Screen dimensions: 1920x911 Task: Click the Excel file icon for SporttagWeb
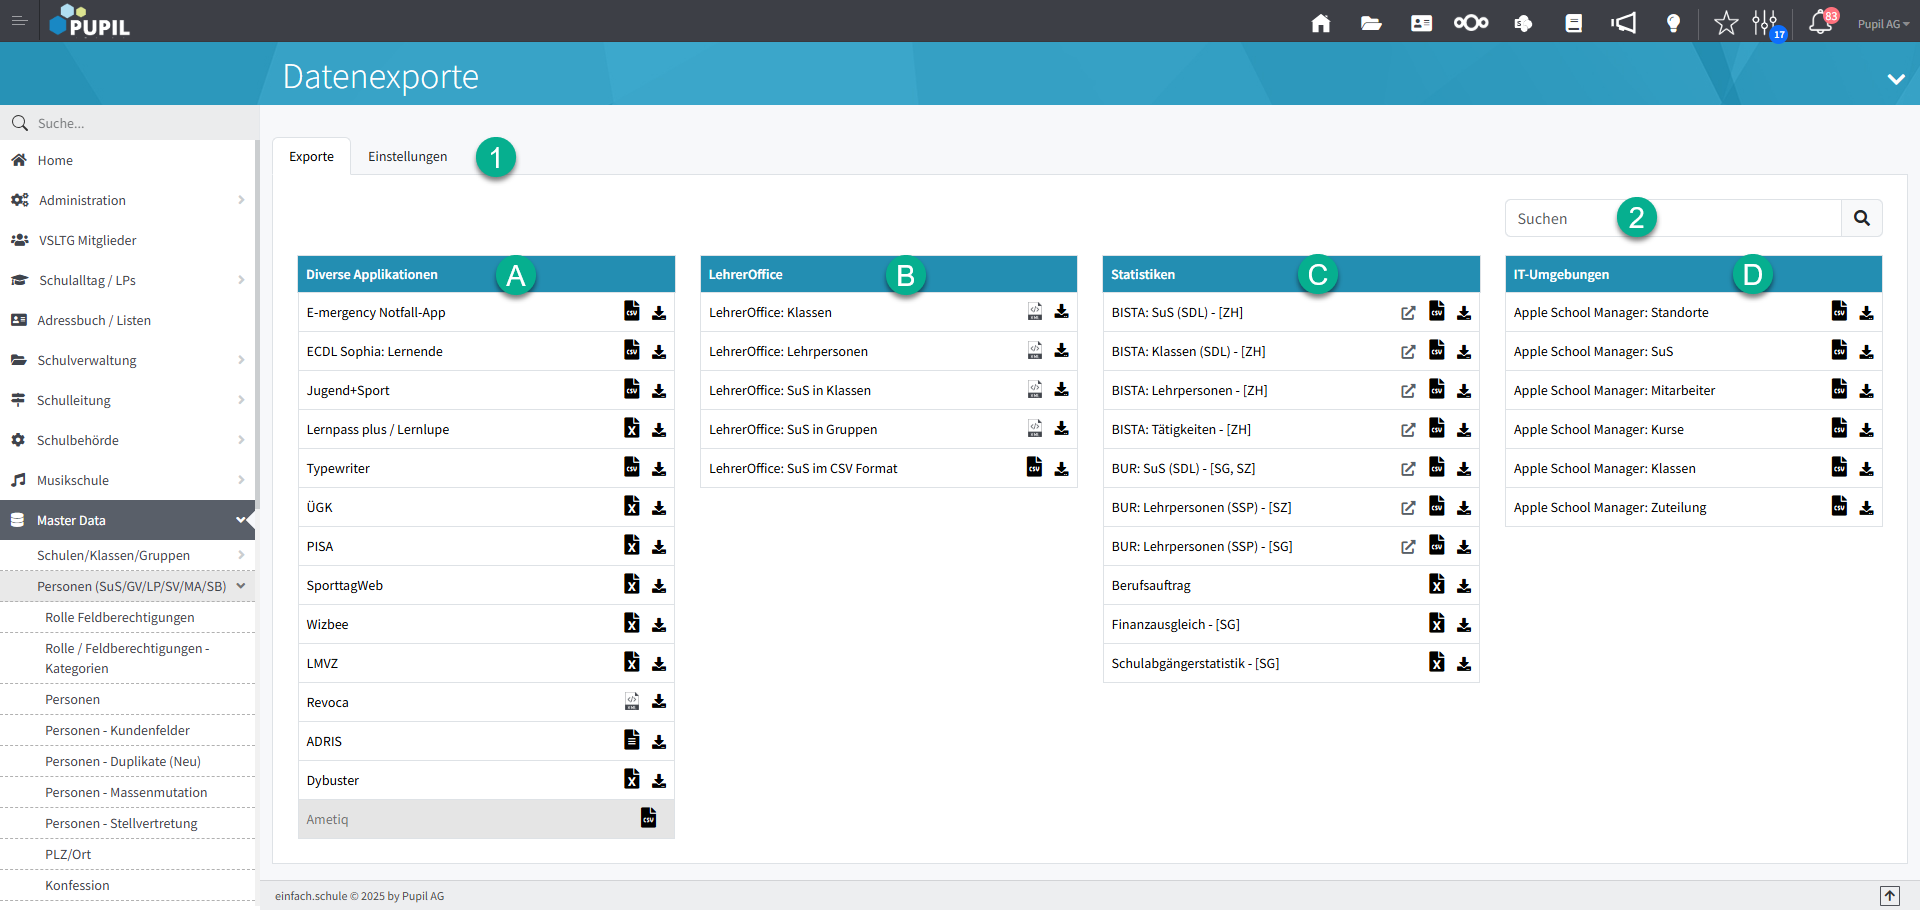pyautogui.click(x=632, y=584)
